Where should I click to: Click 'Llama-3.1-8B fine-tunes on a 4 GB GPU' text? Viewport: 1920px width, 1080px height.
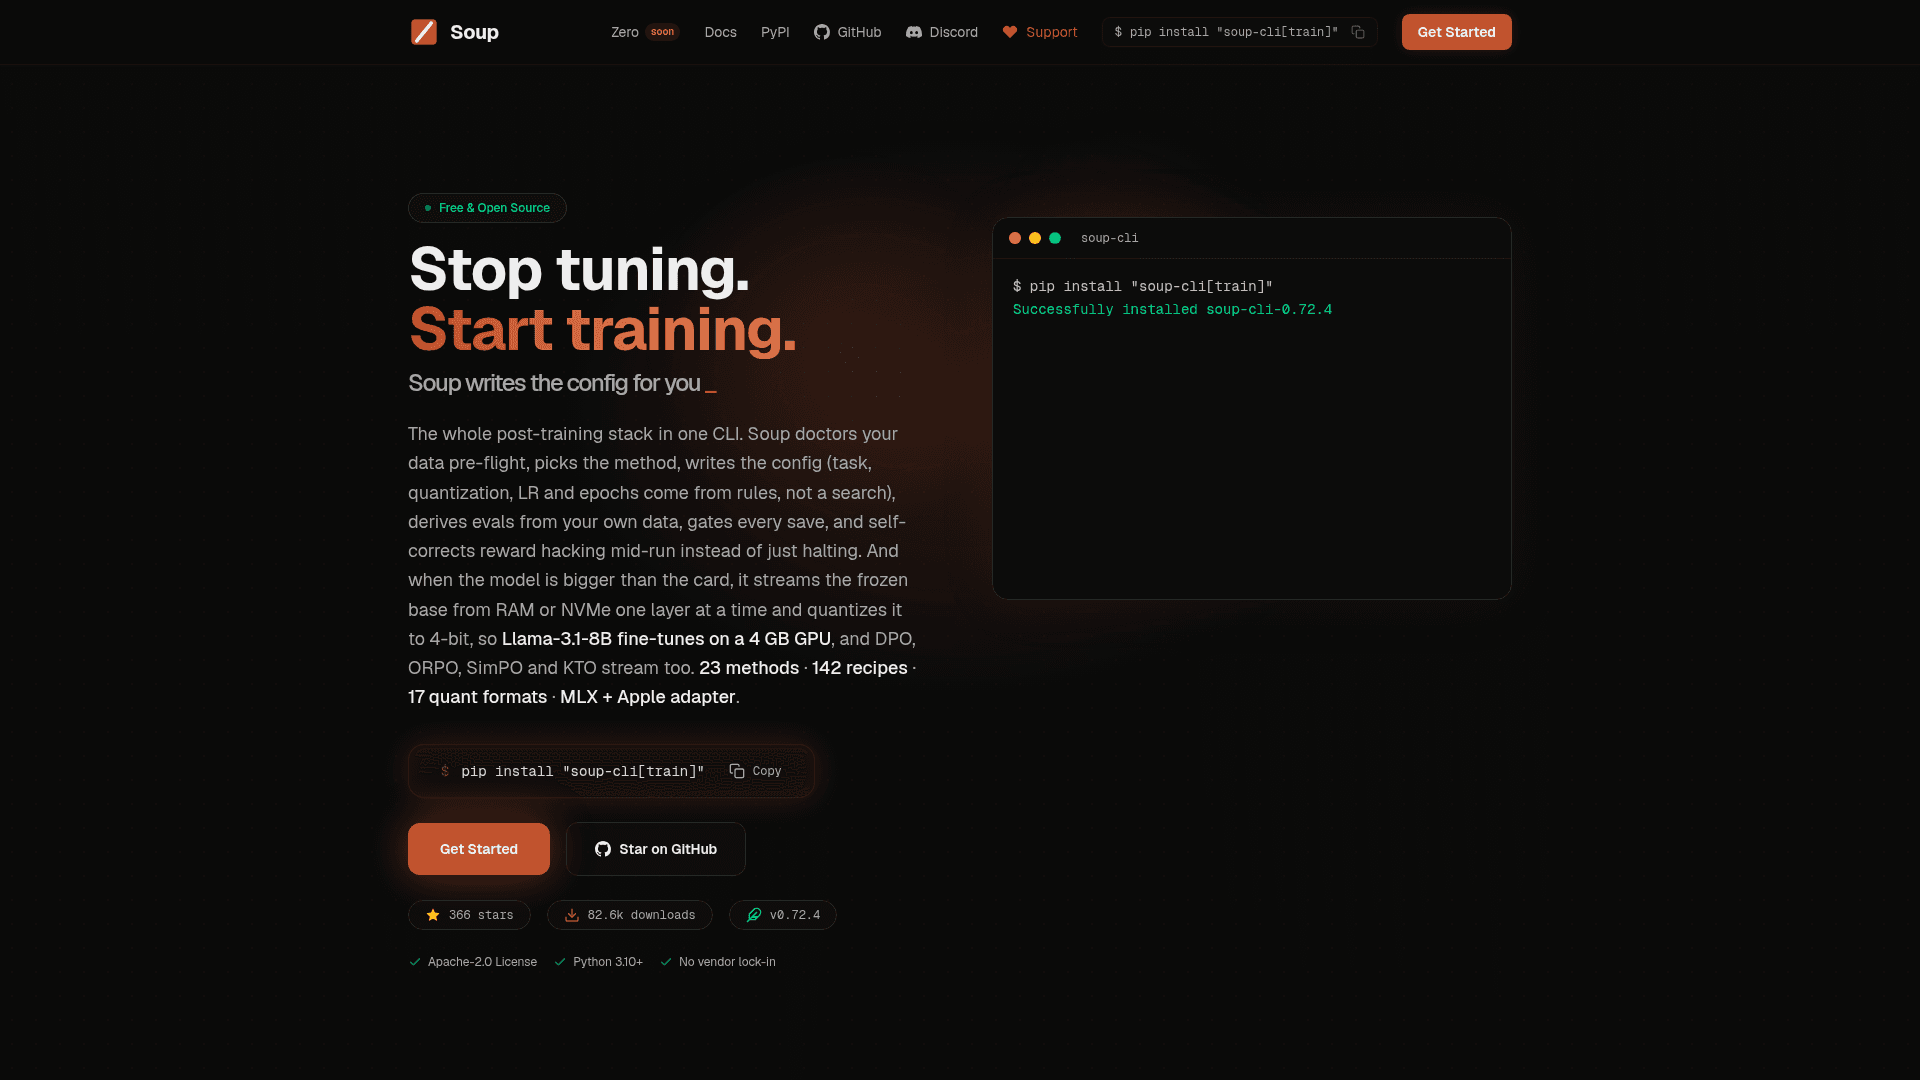coord(666,639)
